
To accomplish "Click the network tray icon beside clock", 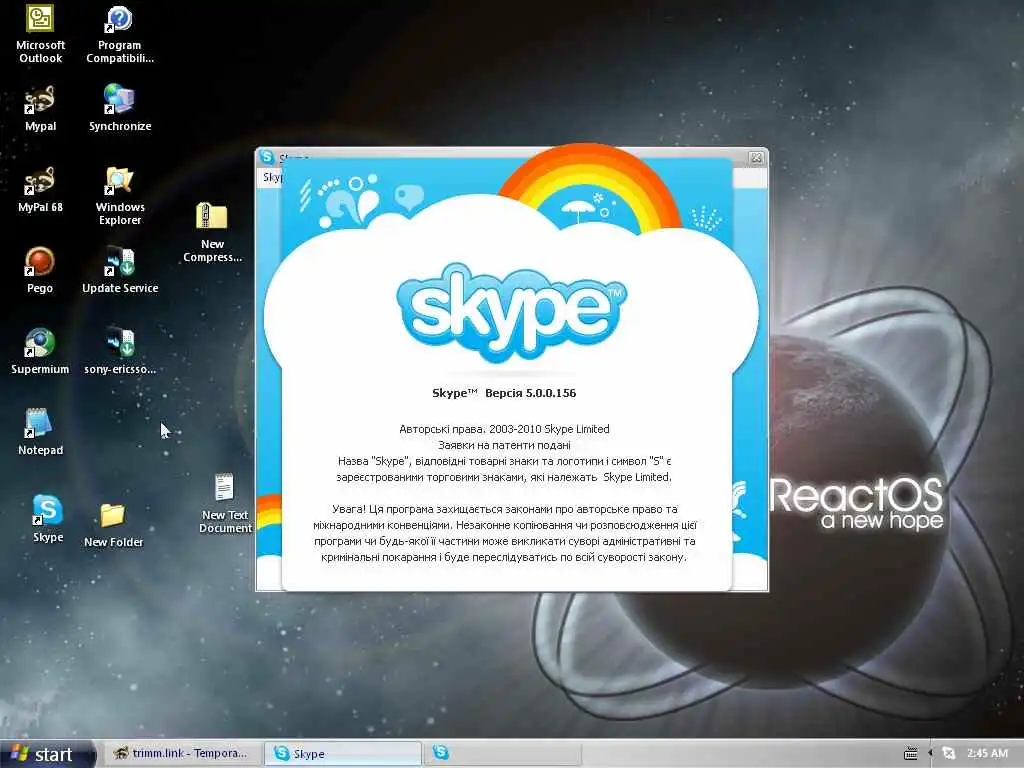I will point(948,754).
